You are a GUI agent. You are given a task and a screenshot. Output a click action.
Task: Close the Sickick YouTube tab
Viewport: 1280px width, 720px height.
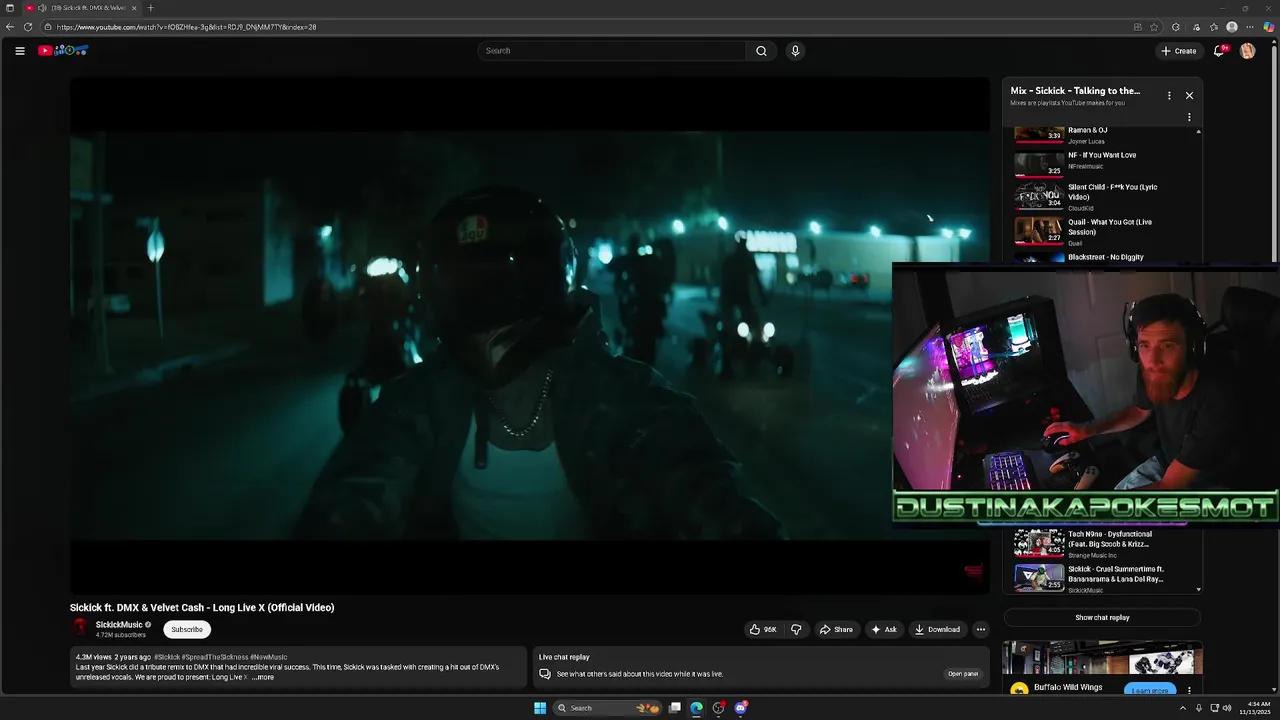(134, 8)
